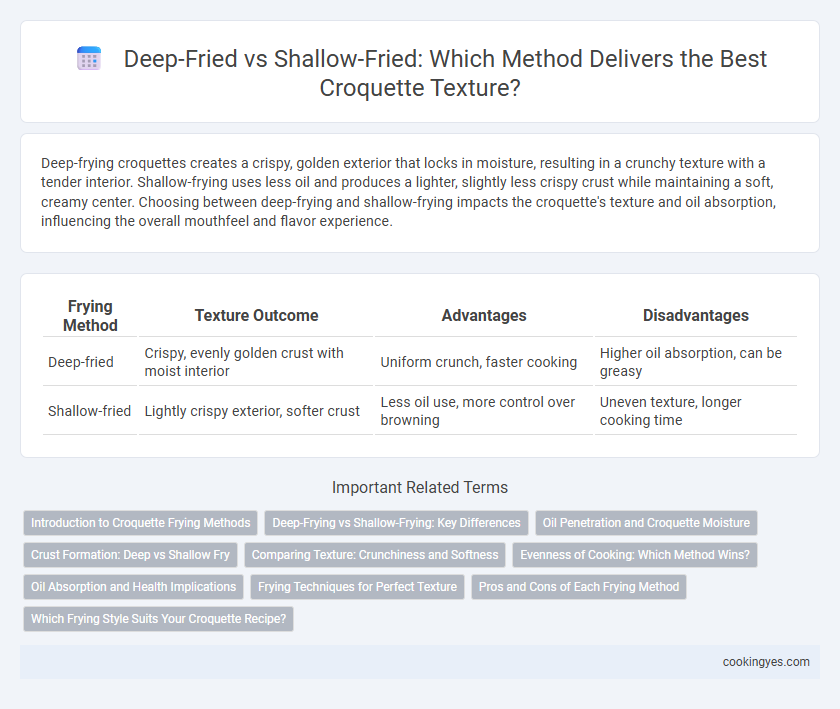Open the Introduction to Croquette Frying Methods tag
This screenshot has width=840, height=709.
point(140,523)
